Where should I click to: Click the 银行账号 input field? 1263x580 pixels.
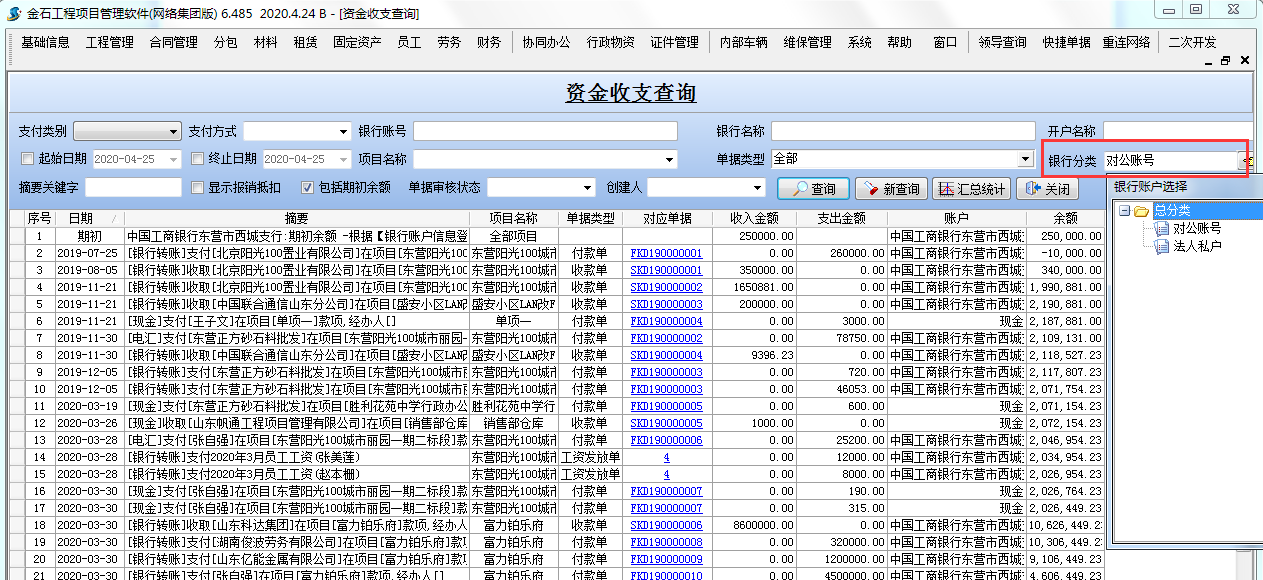tap(545, 130)
